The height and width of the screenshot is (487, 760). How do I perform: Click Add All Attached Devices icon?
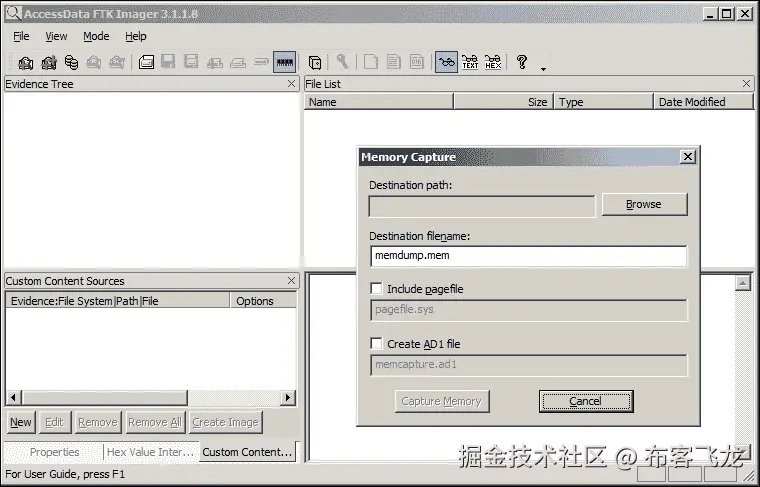pos(49,62)
